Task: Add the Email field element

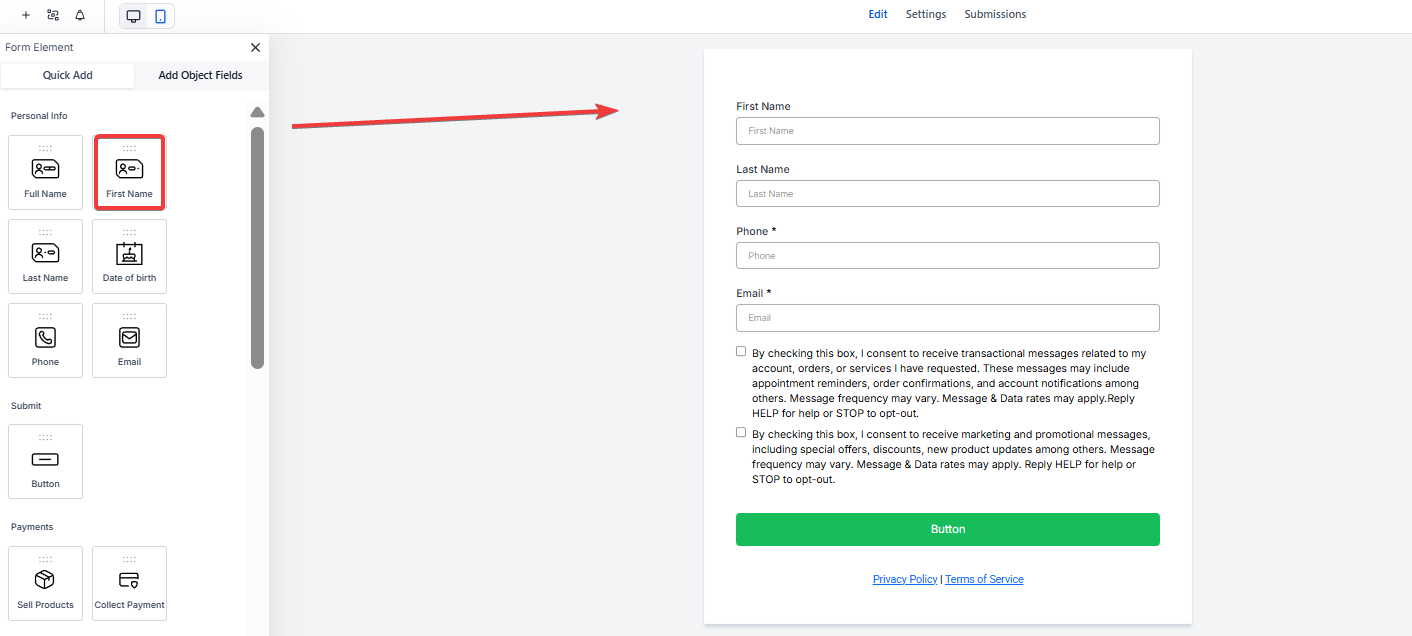Action: point(129,341)
